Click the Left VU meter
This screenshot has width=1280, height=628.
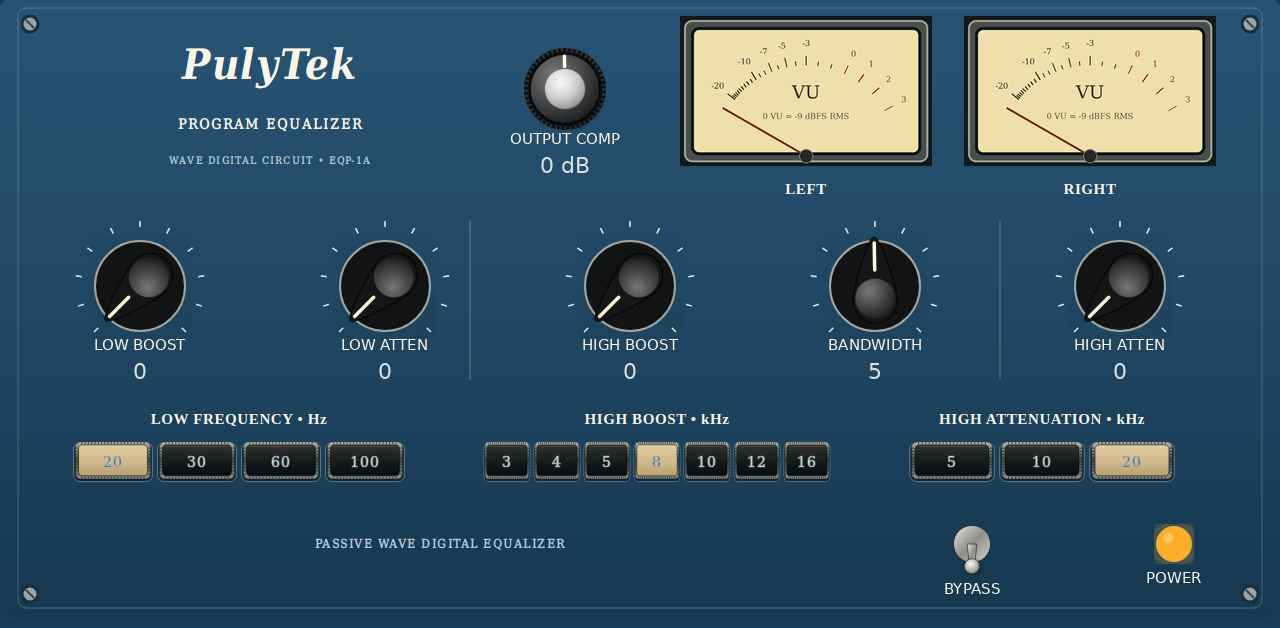pos(806,91)
